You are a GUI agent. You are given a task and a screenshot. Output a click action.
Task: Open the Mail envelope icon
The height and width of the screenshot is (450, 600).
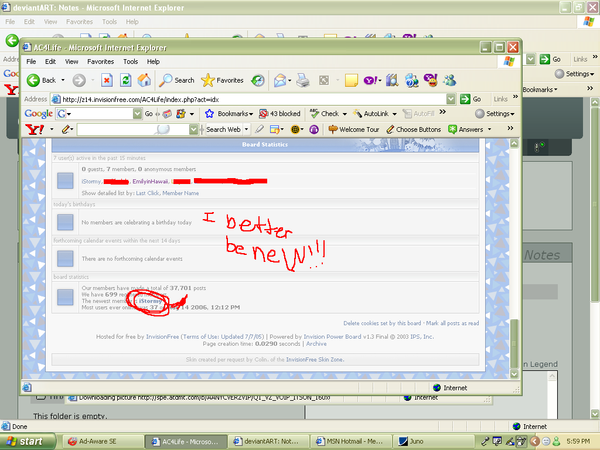[x=280, y=80]
